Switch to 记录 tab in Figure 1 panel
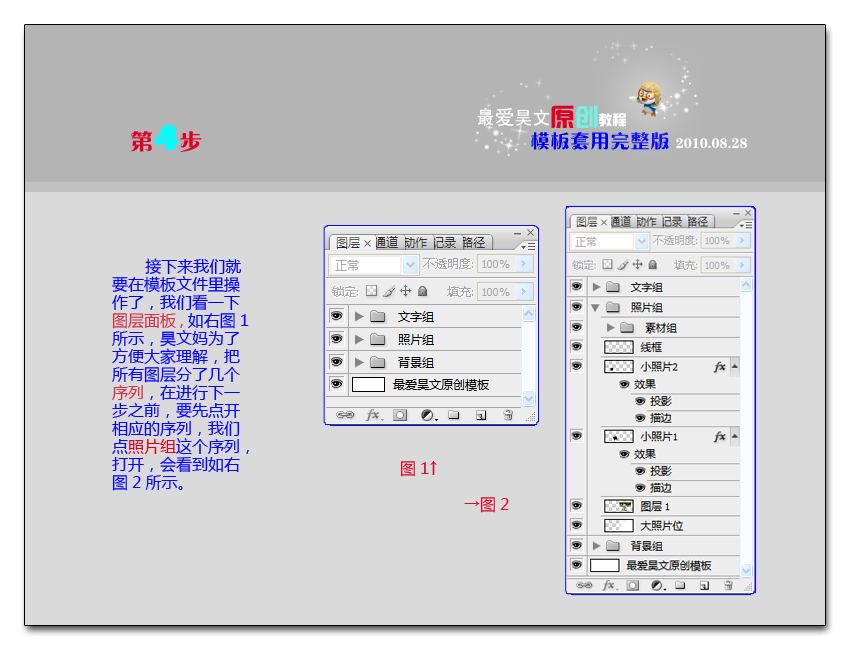The height and width of the screenshot is (650, 850). [445, 242]
